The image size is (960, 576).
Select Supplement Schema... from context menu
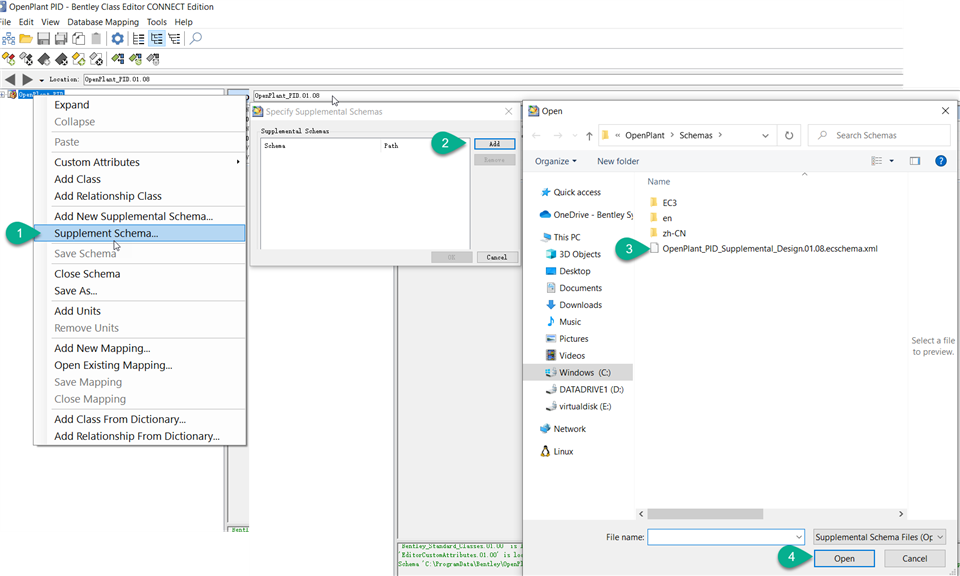tap(106, 233)
